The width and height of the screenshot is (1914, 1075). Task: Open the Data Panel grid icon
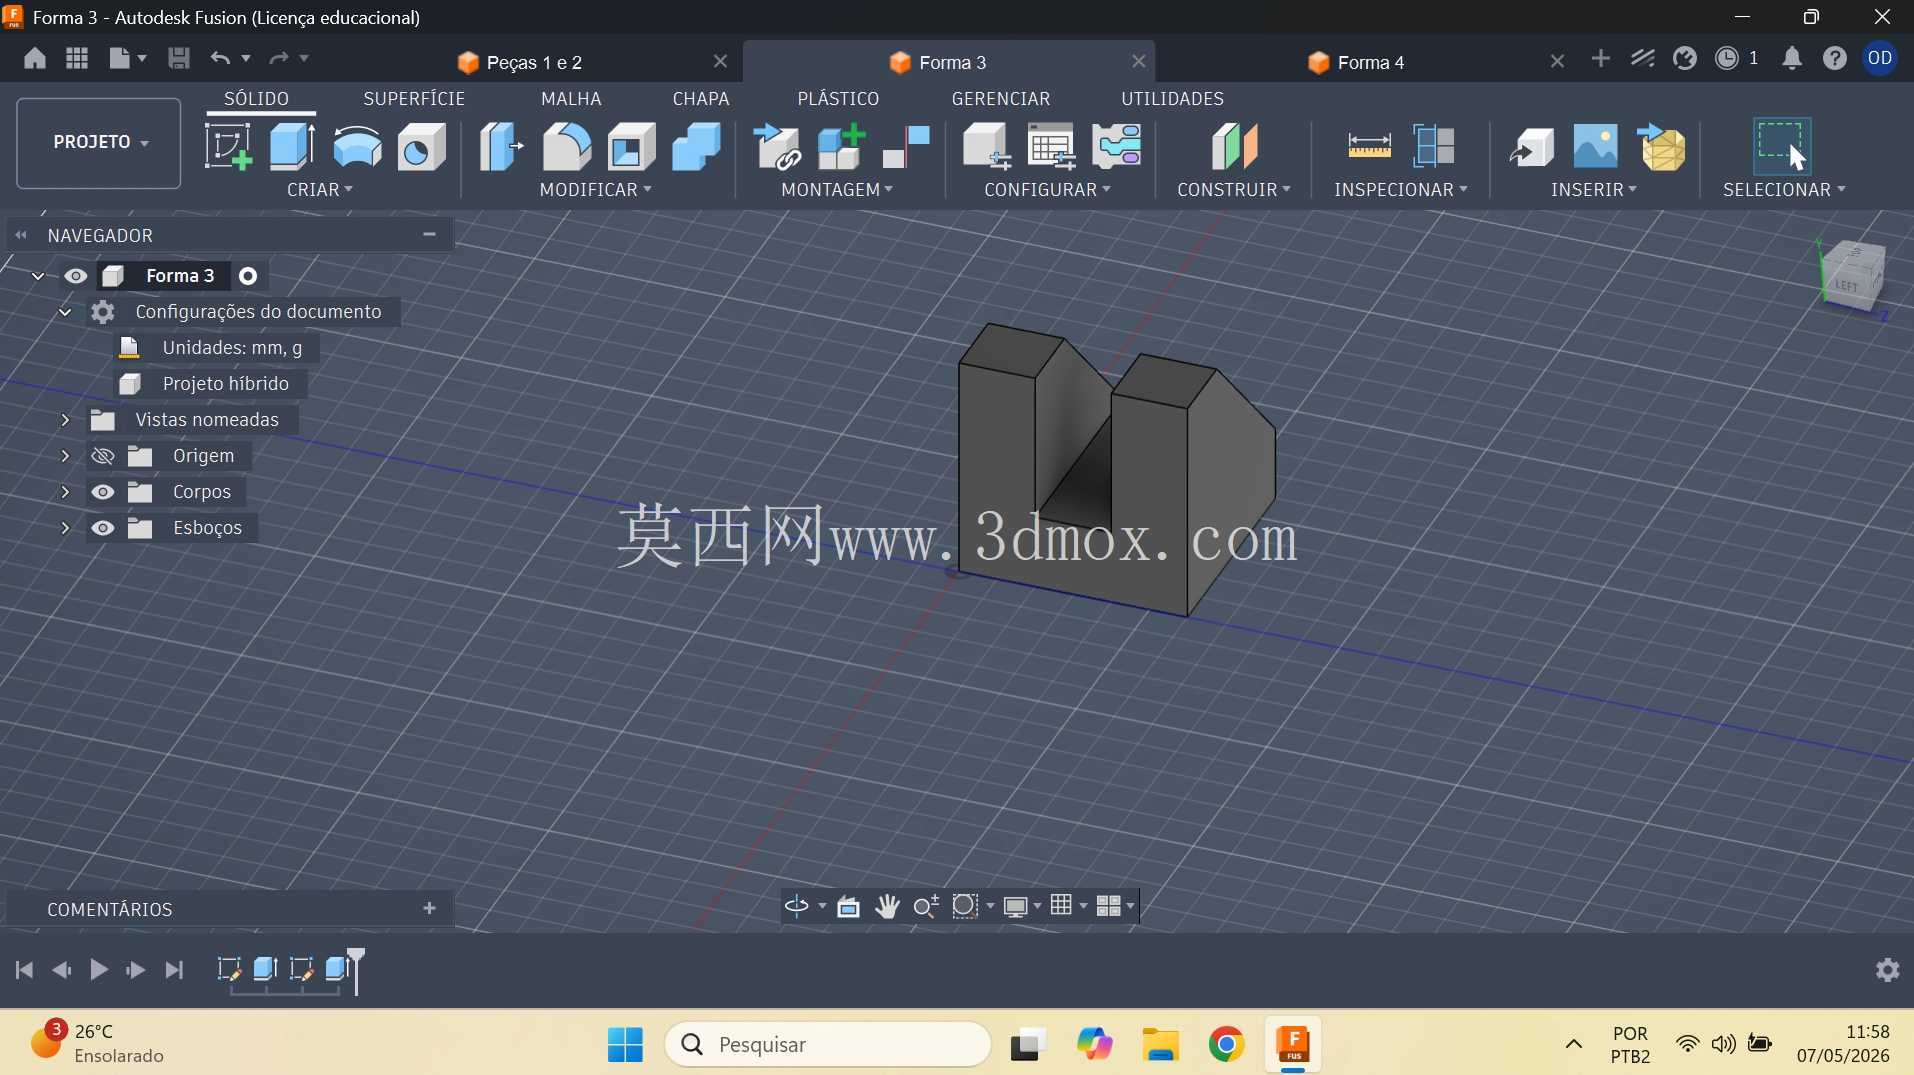(x=77, y=58)
